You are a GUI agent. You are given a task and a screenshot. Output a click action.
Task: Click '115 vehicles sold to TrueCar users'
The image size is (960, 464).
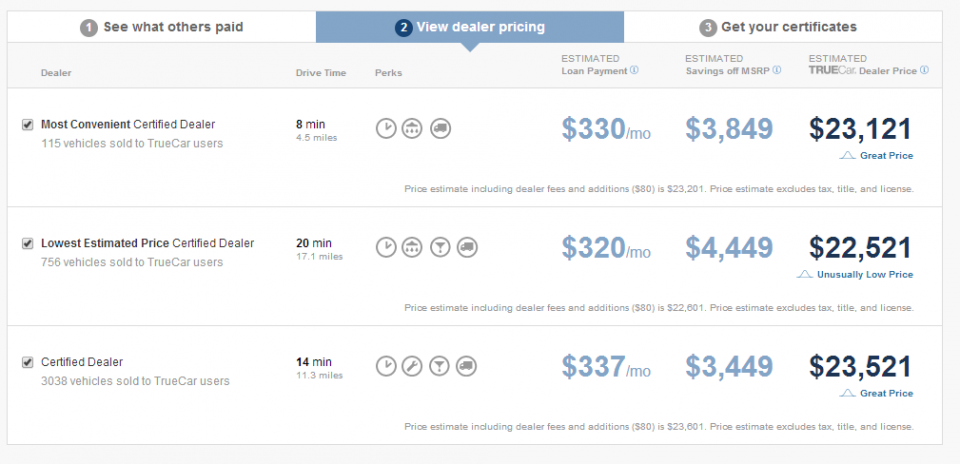pyautogui.click(x=132, y=144)
